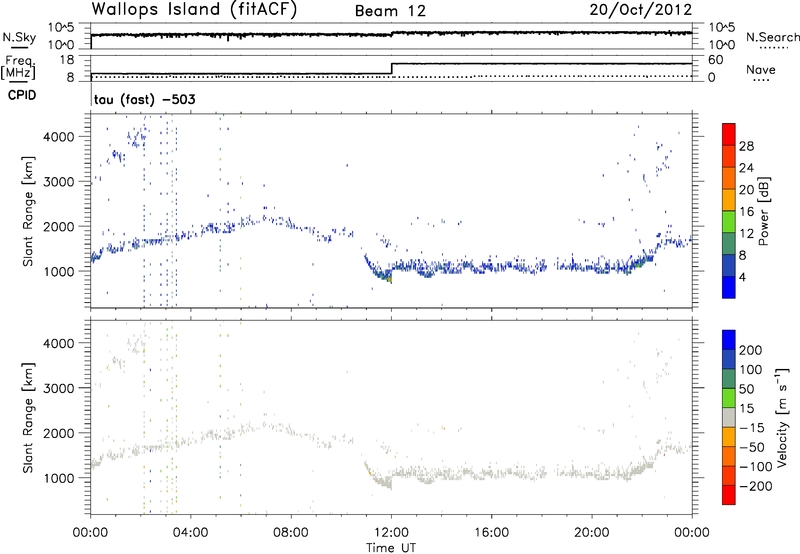Click the 'Nave' legend label
The image size is (800, 554).
761,70
